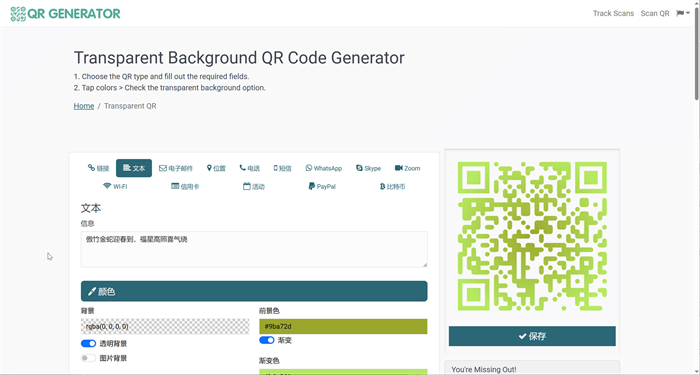
Task: Open the foreground color #9ba72d picker
Action: (343, 326)
